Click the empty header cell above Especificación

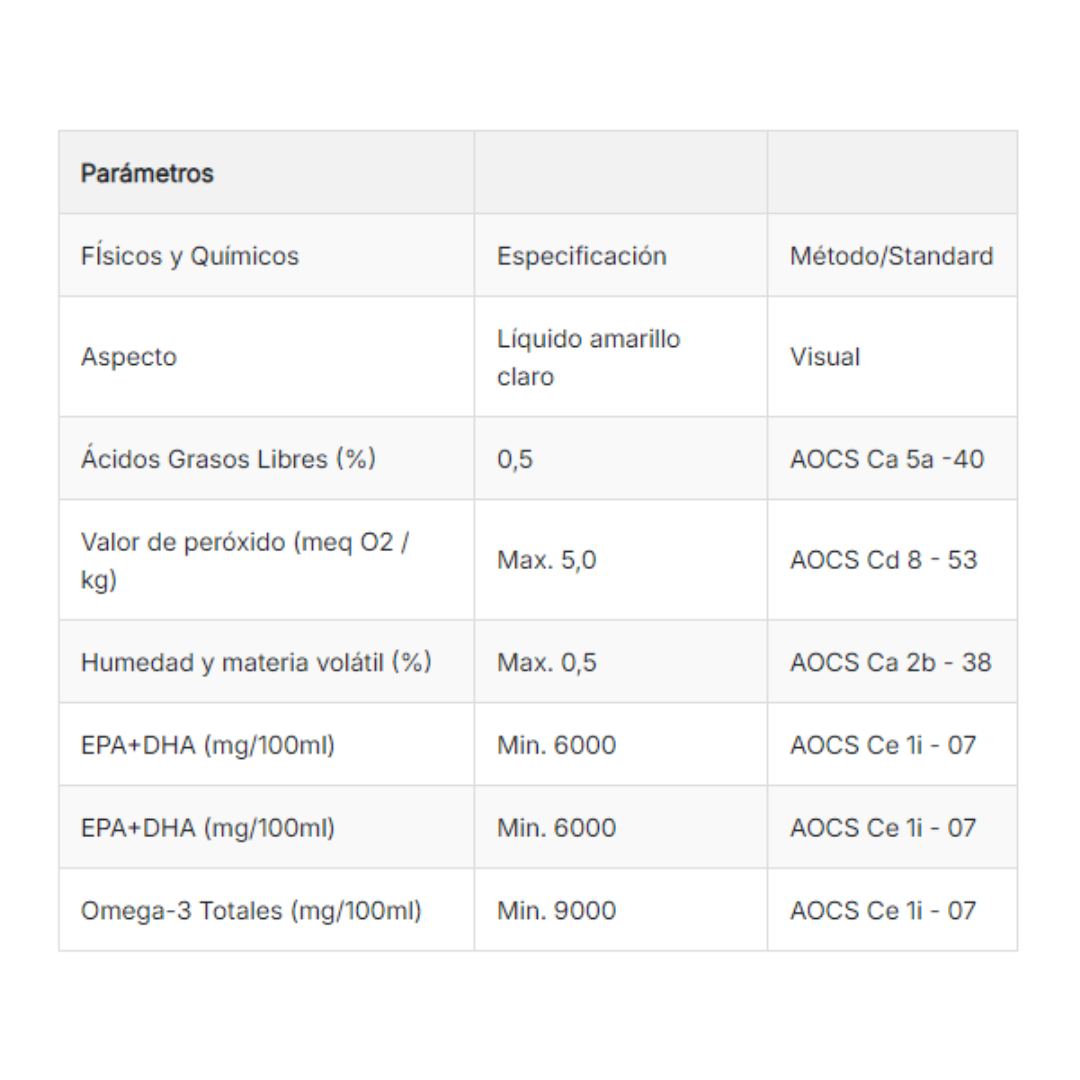tap(620, 173)
